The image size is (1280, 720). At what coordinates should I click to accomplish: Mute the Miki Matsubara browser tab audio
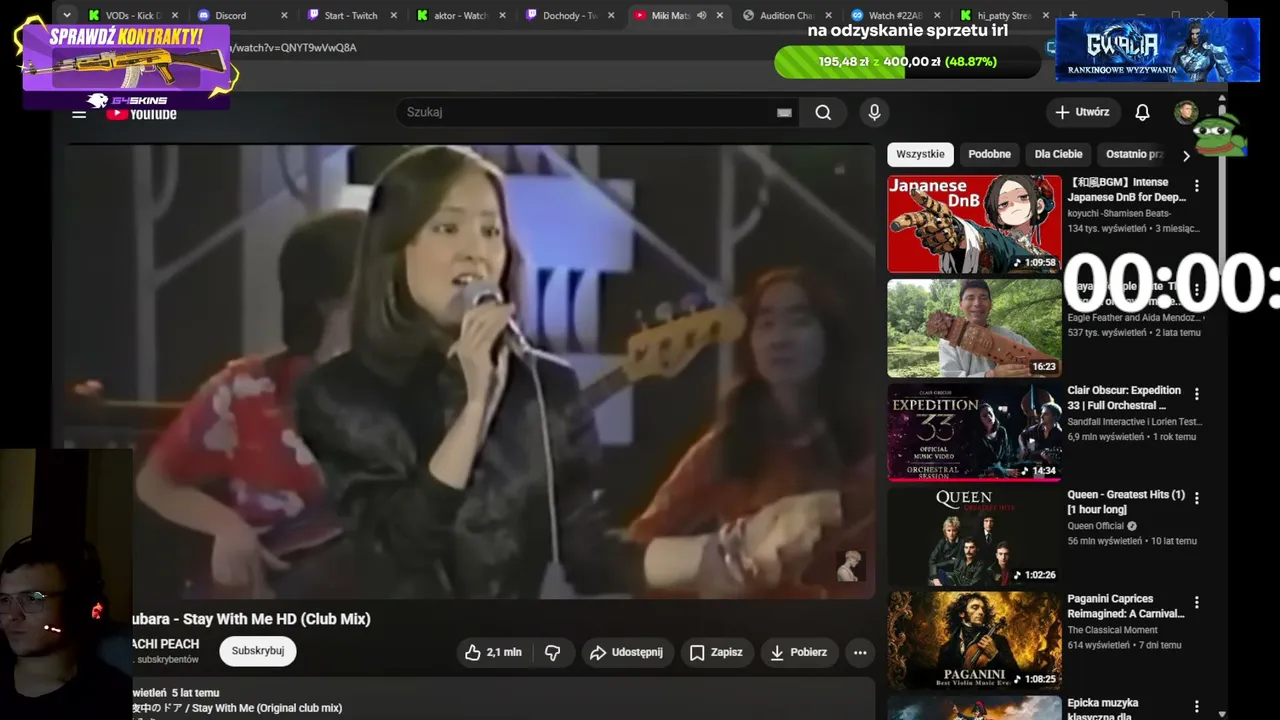701,15
